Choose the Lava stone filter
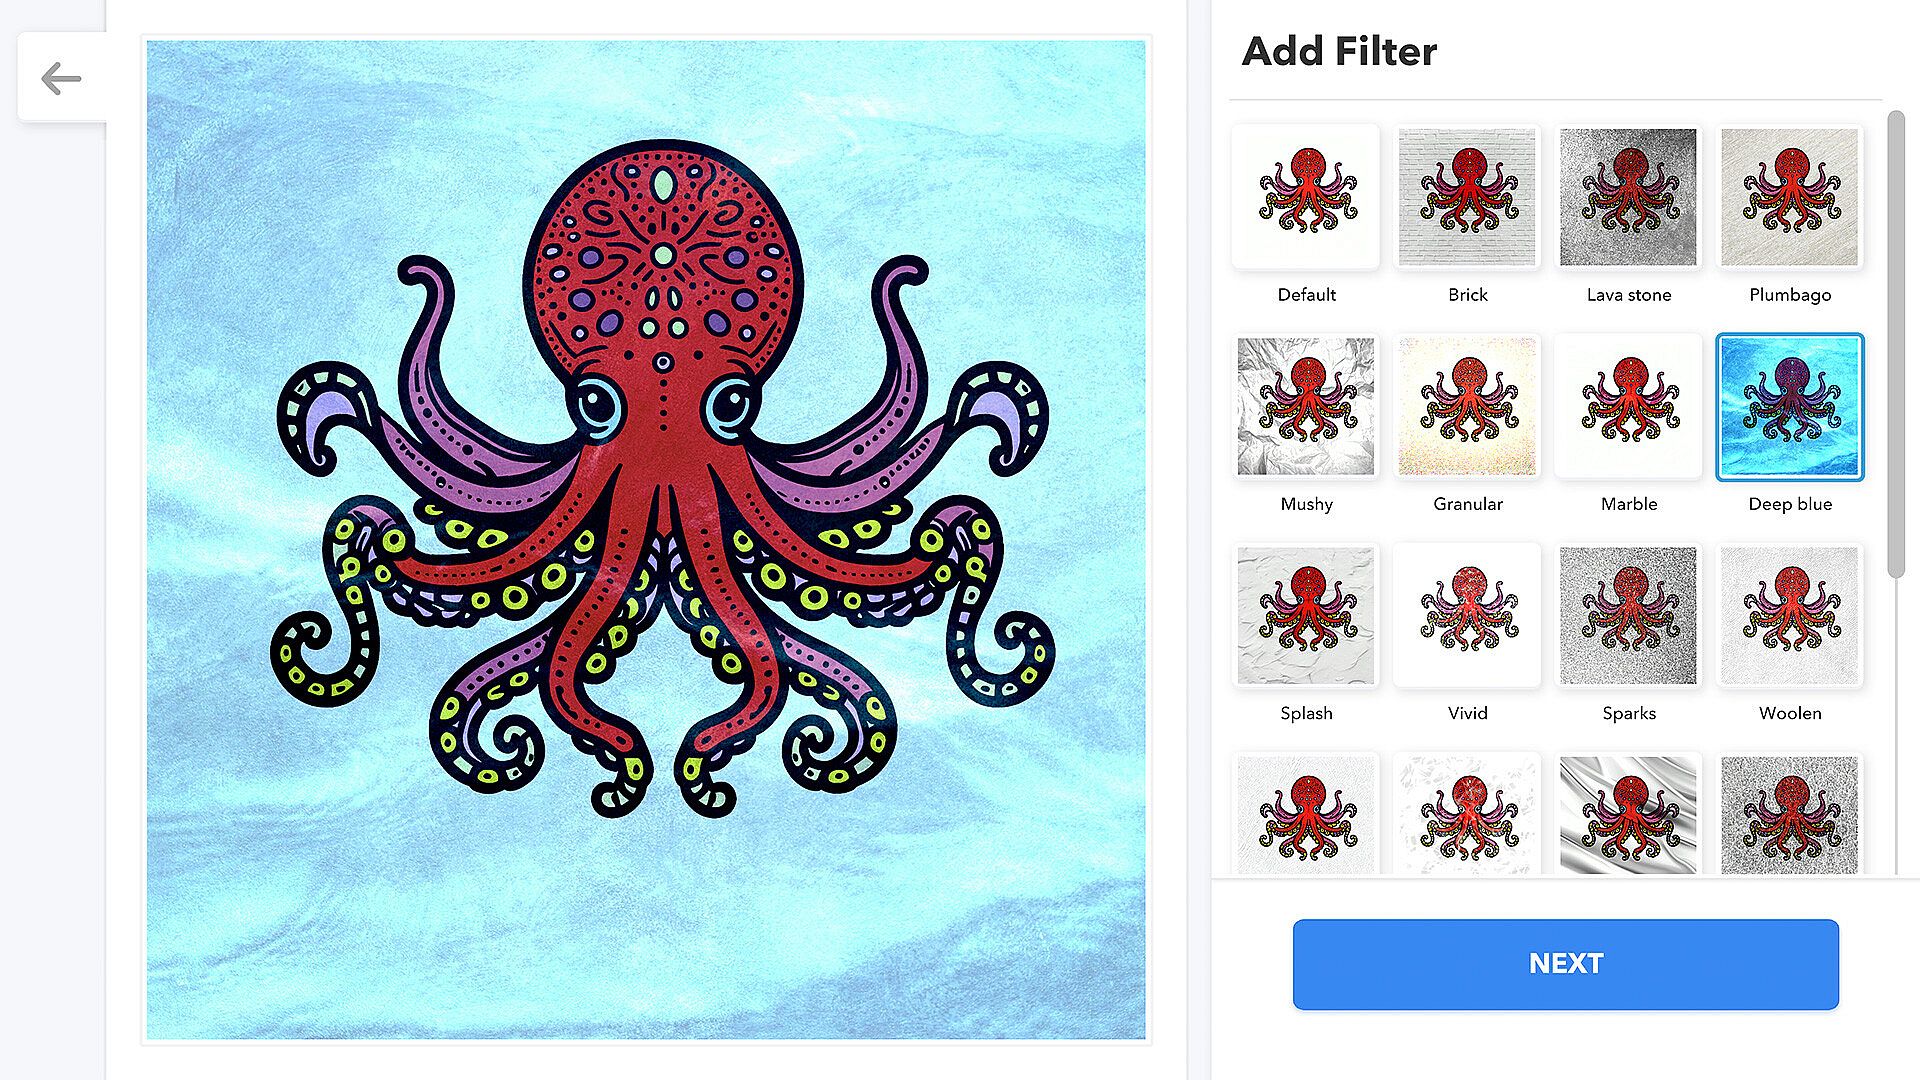Viewport: 1920px width, 1080px height. (x=1628, y=197)
